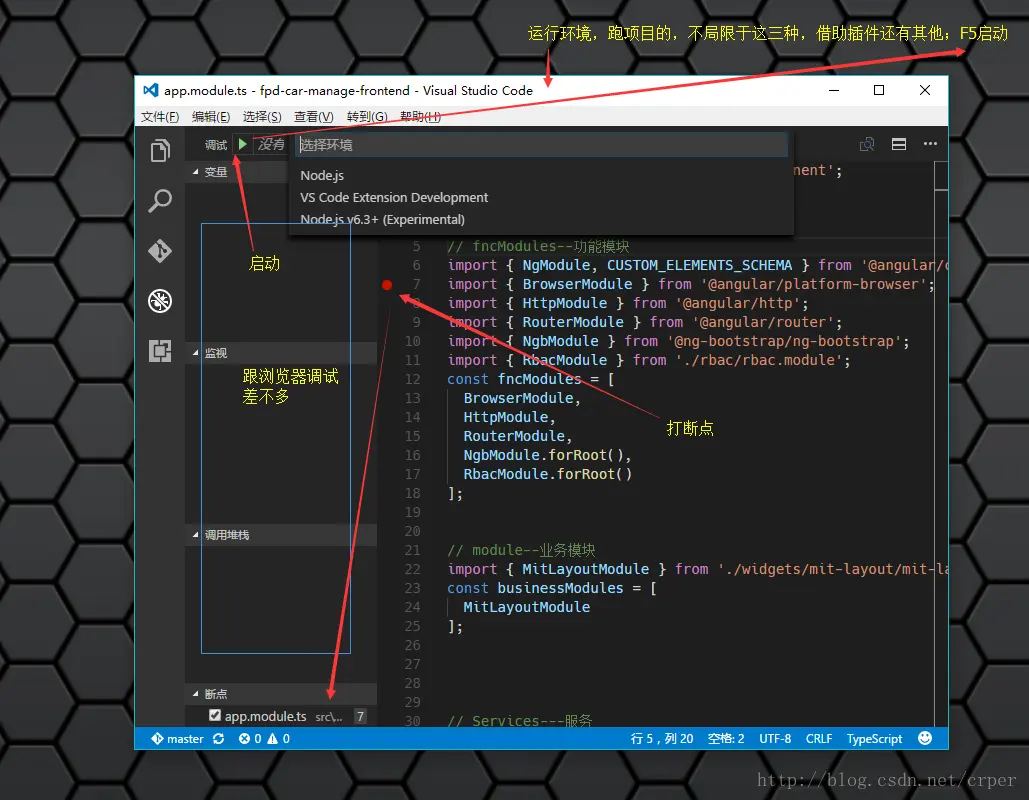Click the More Actions ellipsis icon

click(x=928, y=144)
